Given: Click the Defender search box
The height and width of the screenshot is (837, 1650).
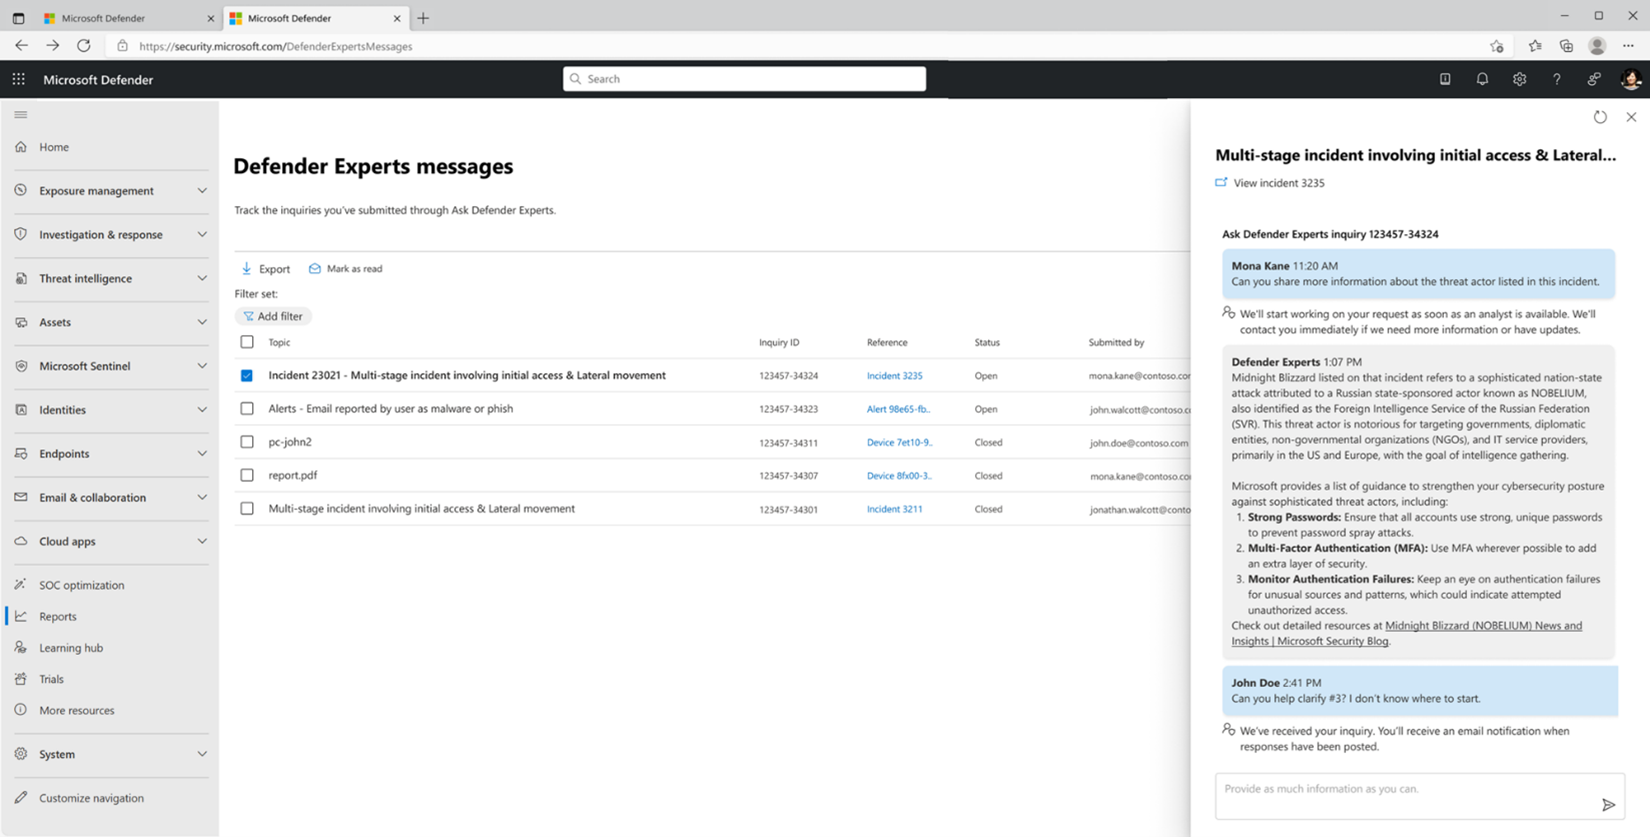Looking at the screenshot, I should click(744, 79).
